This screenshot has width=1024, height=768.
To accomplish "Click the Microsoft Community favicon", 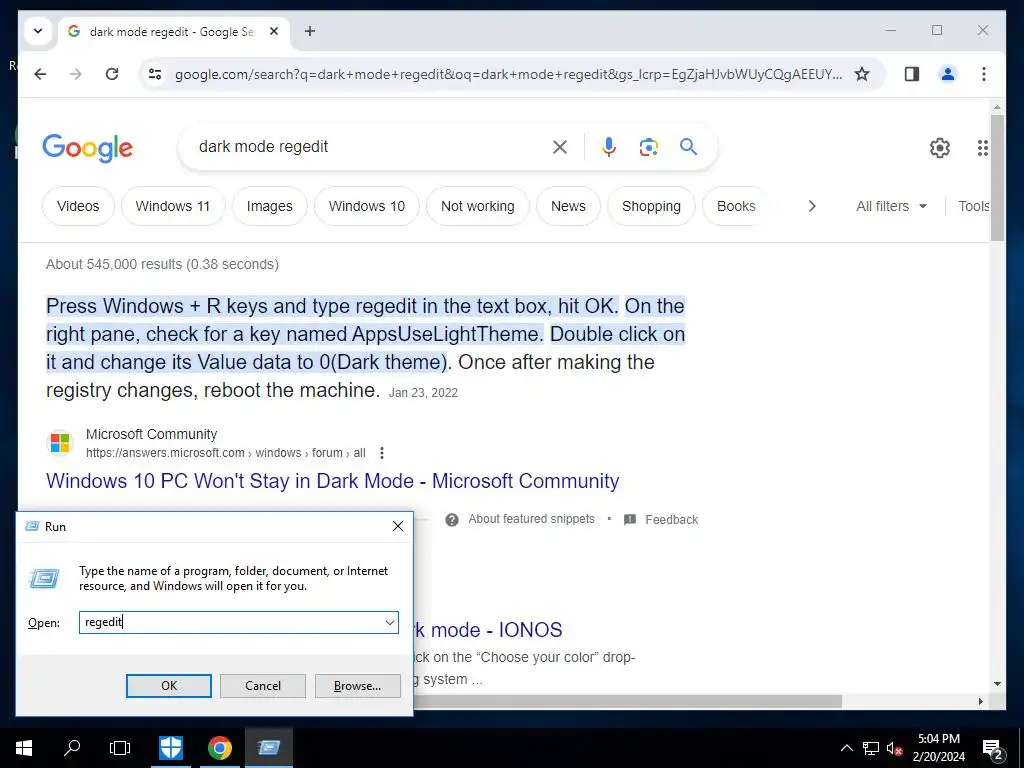I will (60, 443).
